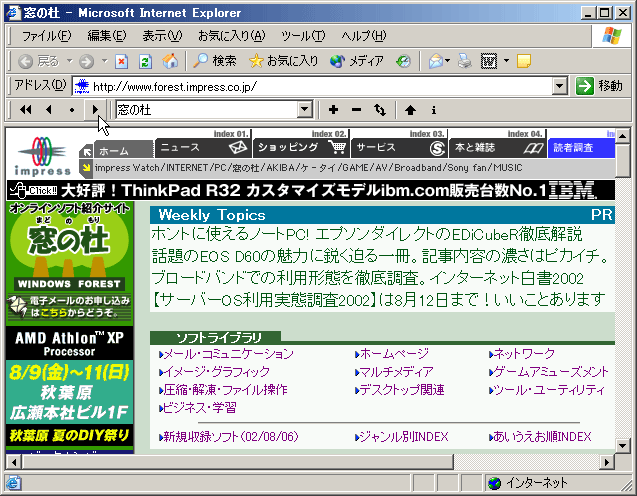Refresh the page with the green arrows icon
Image resolution: width=637 pixels, height=496 pixels.
coord(145,61)
